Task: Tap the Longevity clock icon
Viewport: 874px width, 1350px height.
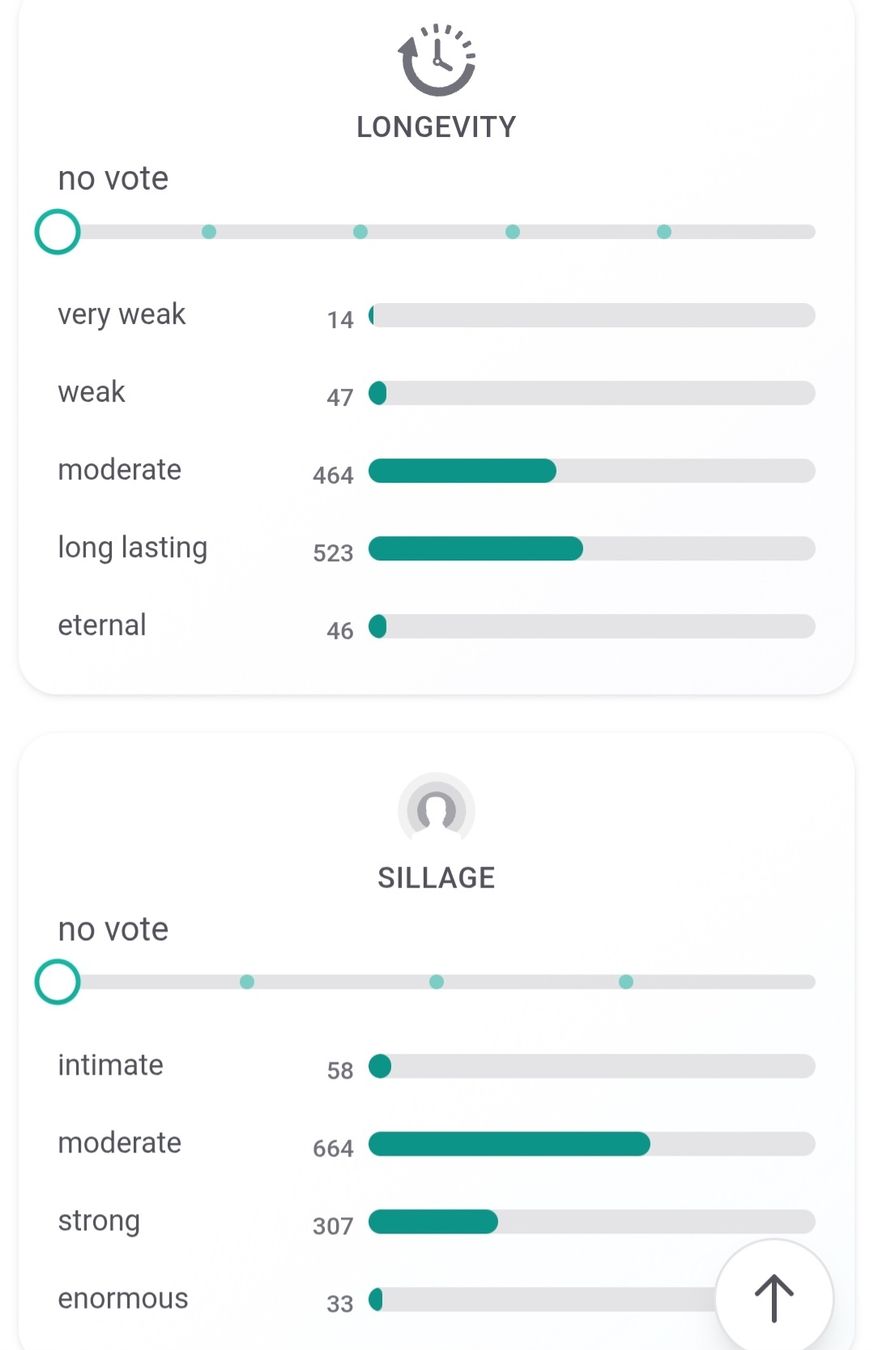Action: [437, 60]
